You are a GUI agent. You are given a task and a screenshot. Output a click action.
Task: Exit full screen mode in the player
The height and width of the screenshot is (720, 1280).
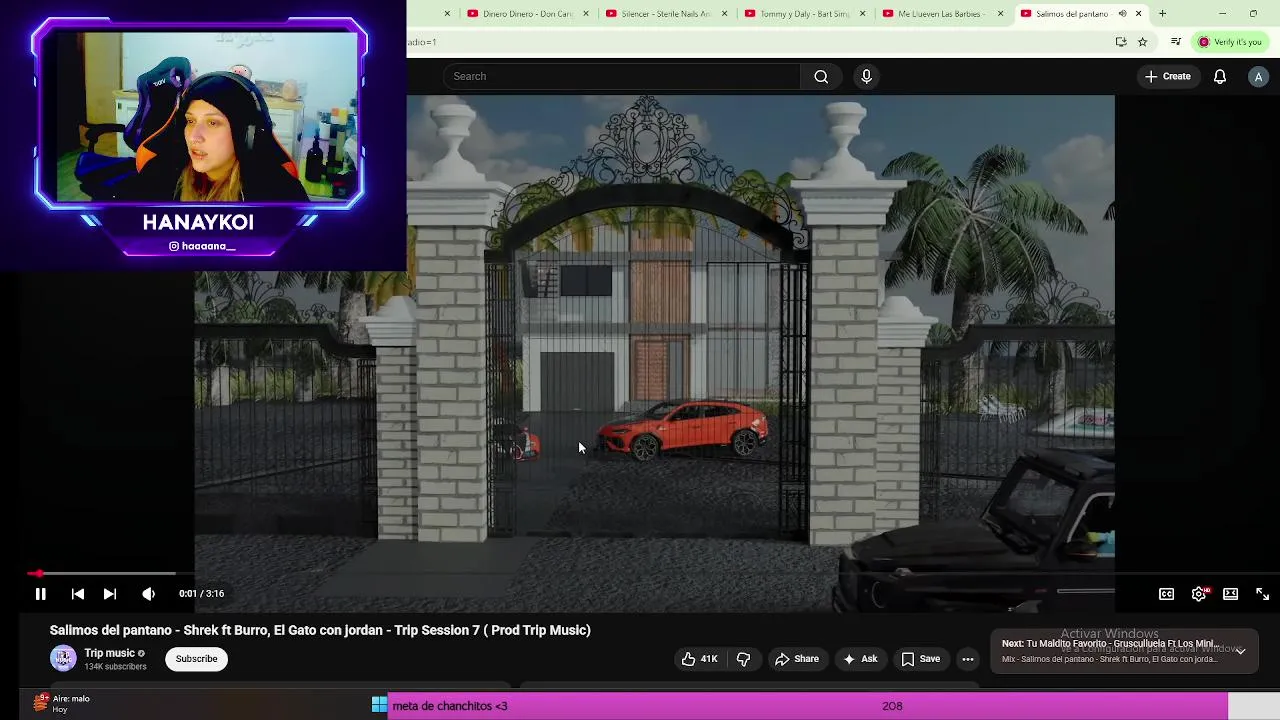coord(1263,594)
